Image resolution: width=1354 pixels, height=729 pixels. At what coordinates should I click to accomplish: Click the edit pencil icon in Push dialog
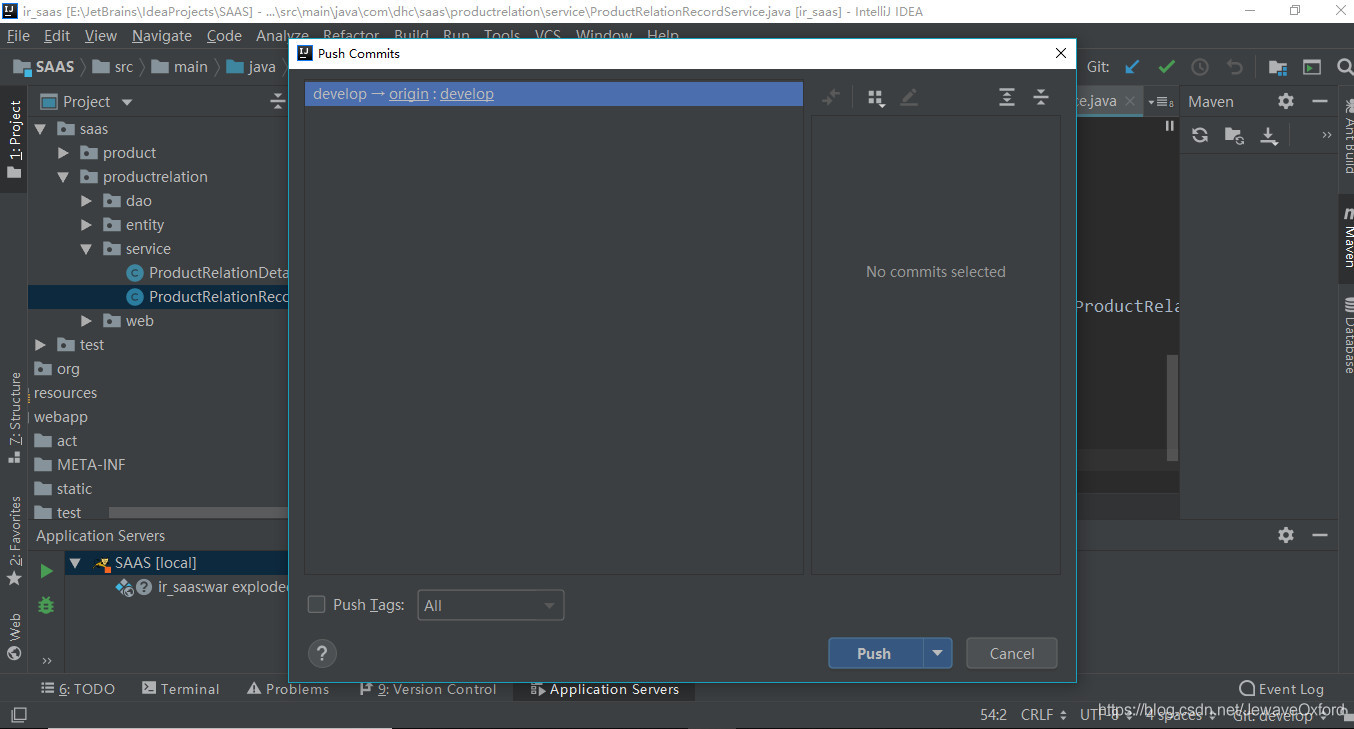tap(909, 98)
